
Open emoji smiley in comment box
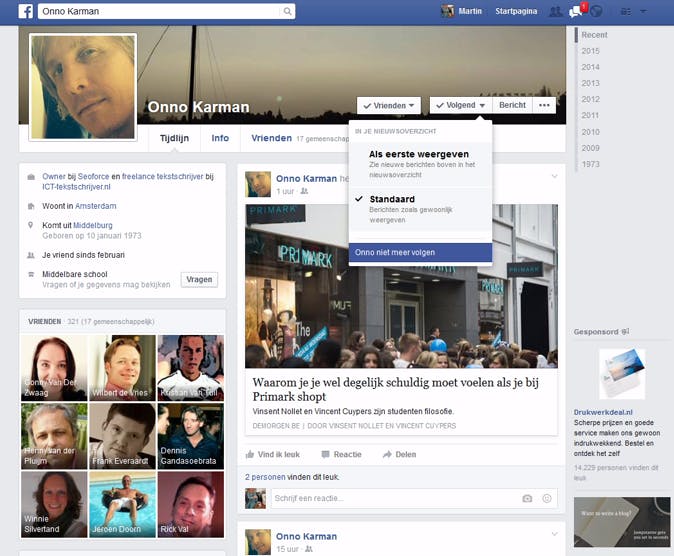click(x=547, y=498)
